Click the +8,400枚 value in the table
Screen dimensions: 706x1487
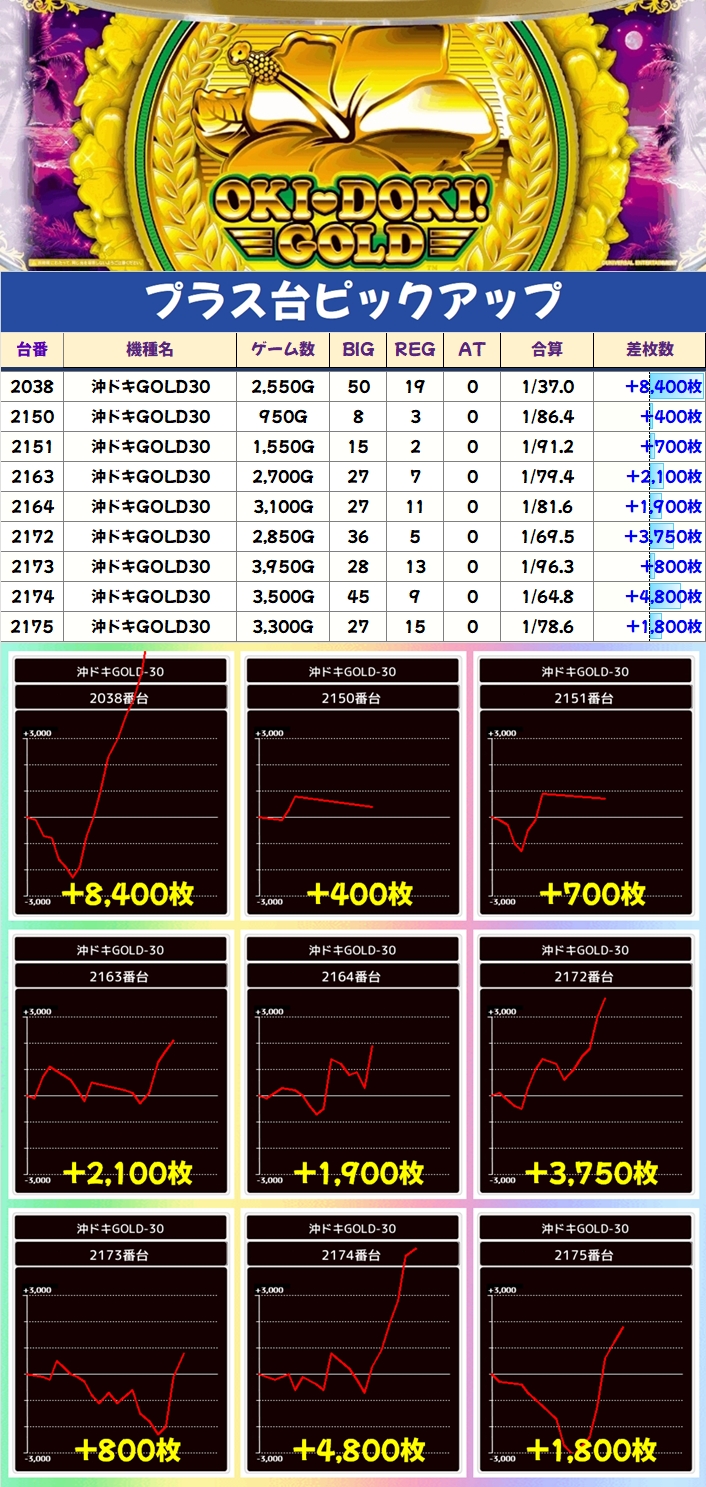[x=661, y=387]
